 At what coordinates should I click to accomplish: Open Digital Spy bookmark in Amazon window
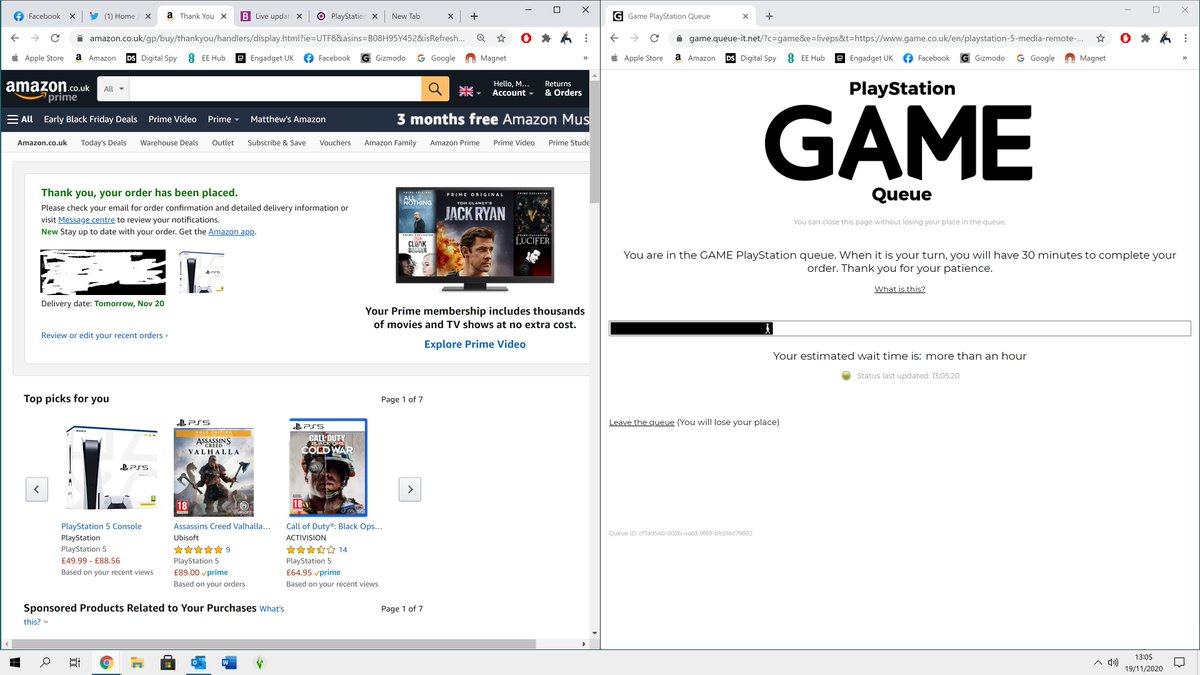(x=151, y=58)
